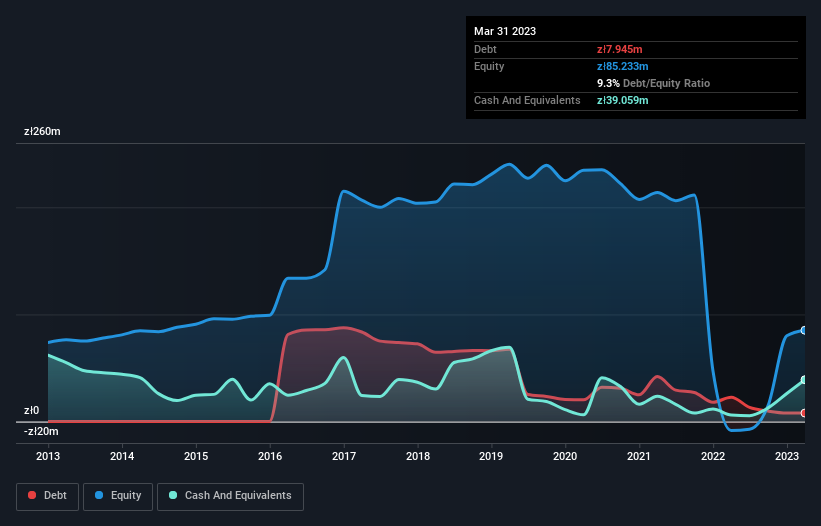
Task: Click the 9.3% Debt/Equity Ratio text
Action: click(653, 83)
